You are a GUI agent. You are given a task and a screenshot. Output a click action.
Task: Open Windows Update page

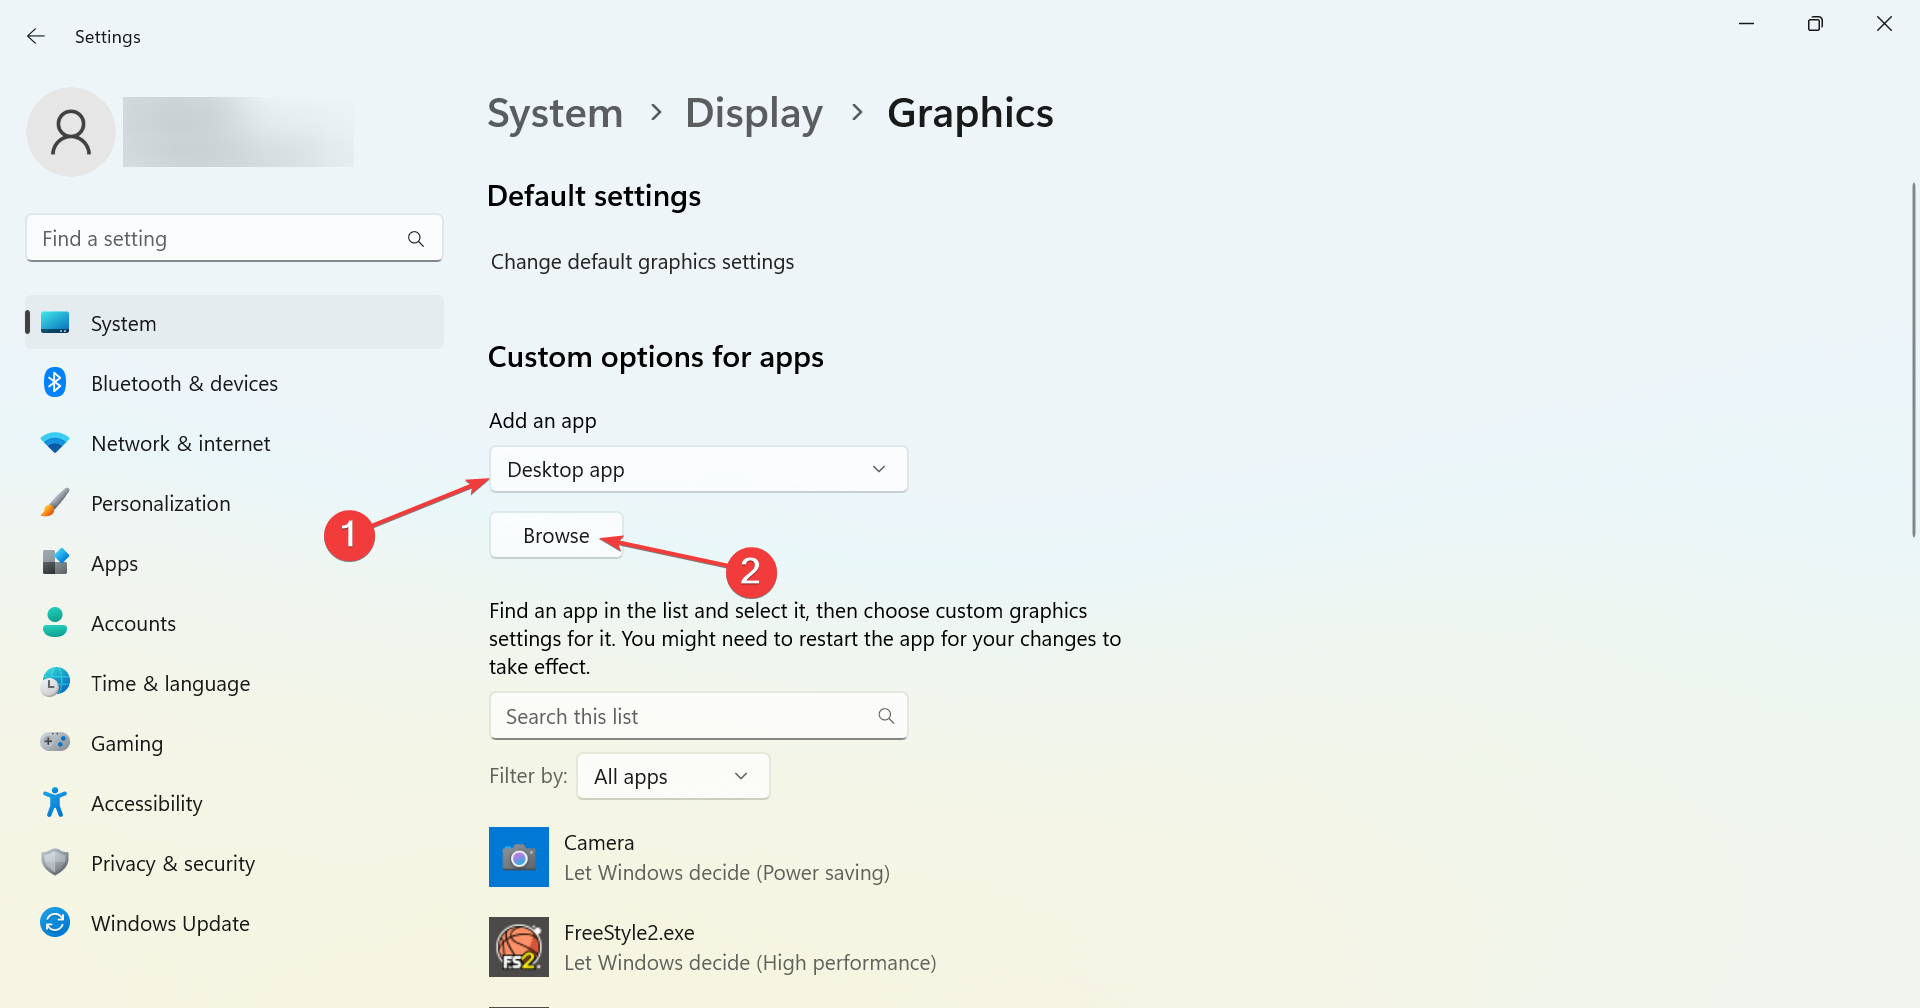[x=234, y=923]
